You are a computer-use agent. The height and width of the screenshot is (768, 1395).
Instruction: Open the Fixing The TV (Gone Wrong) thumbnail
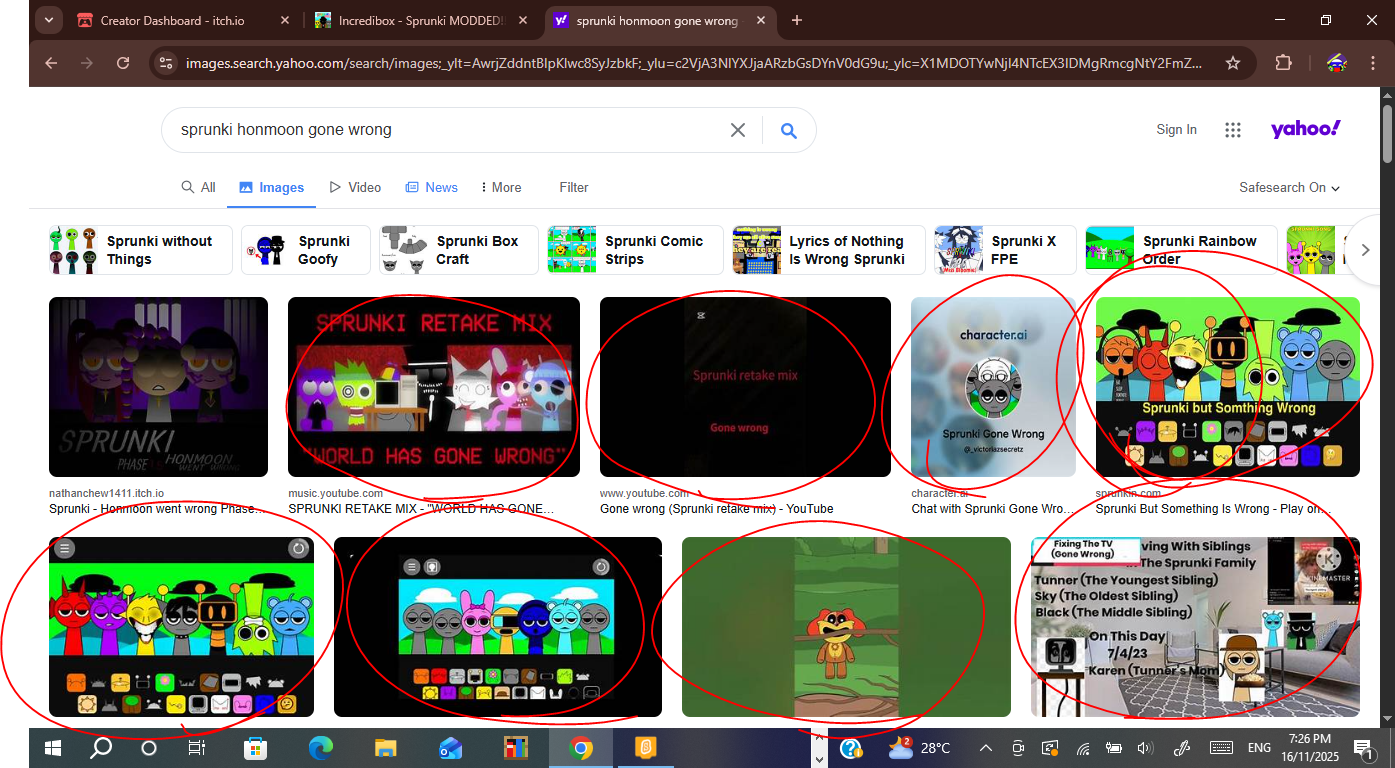click(1195, 627)
